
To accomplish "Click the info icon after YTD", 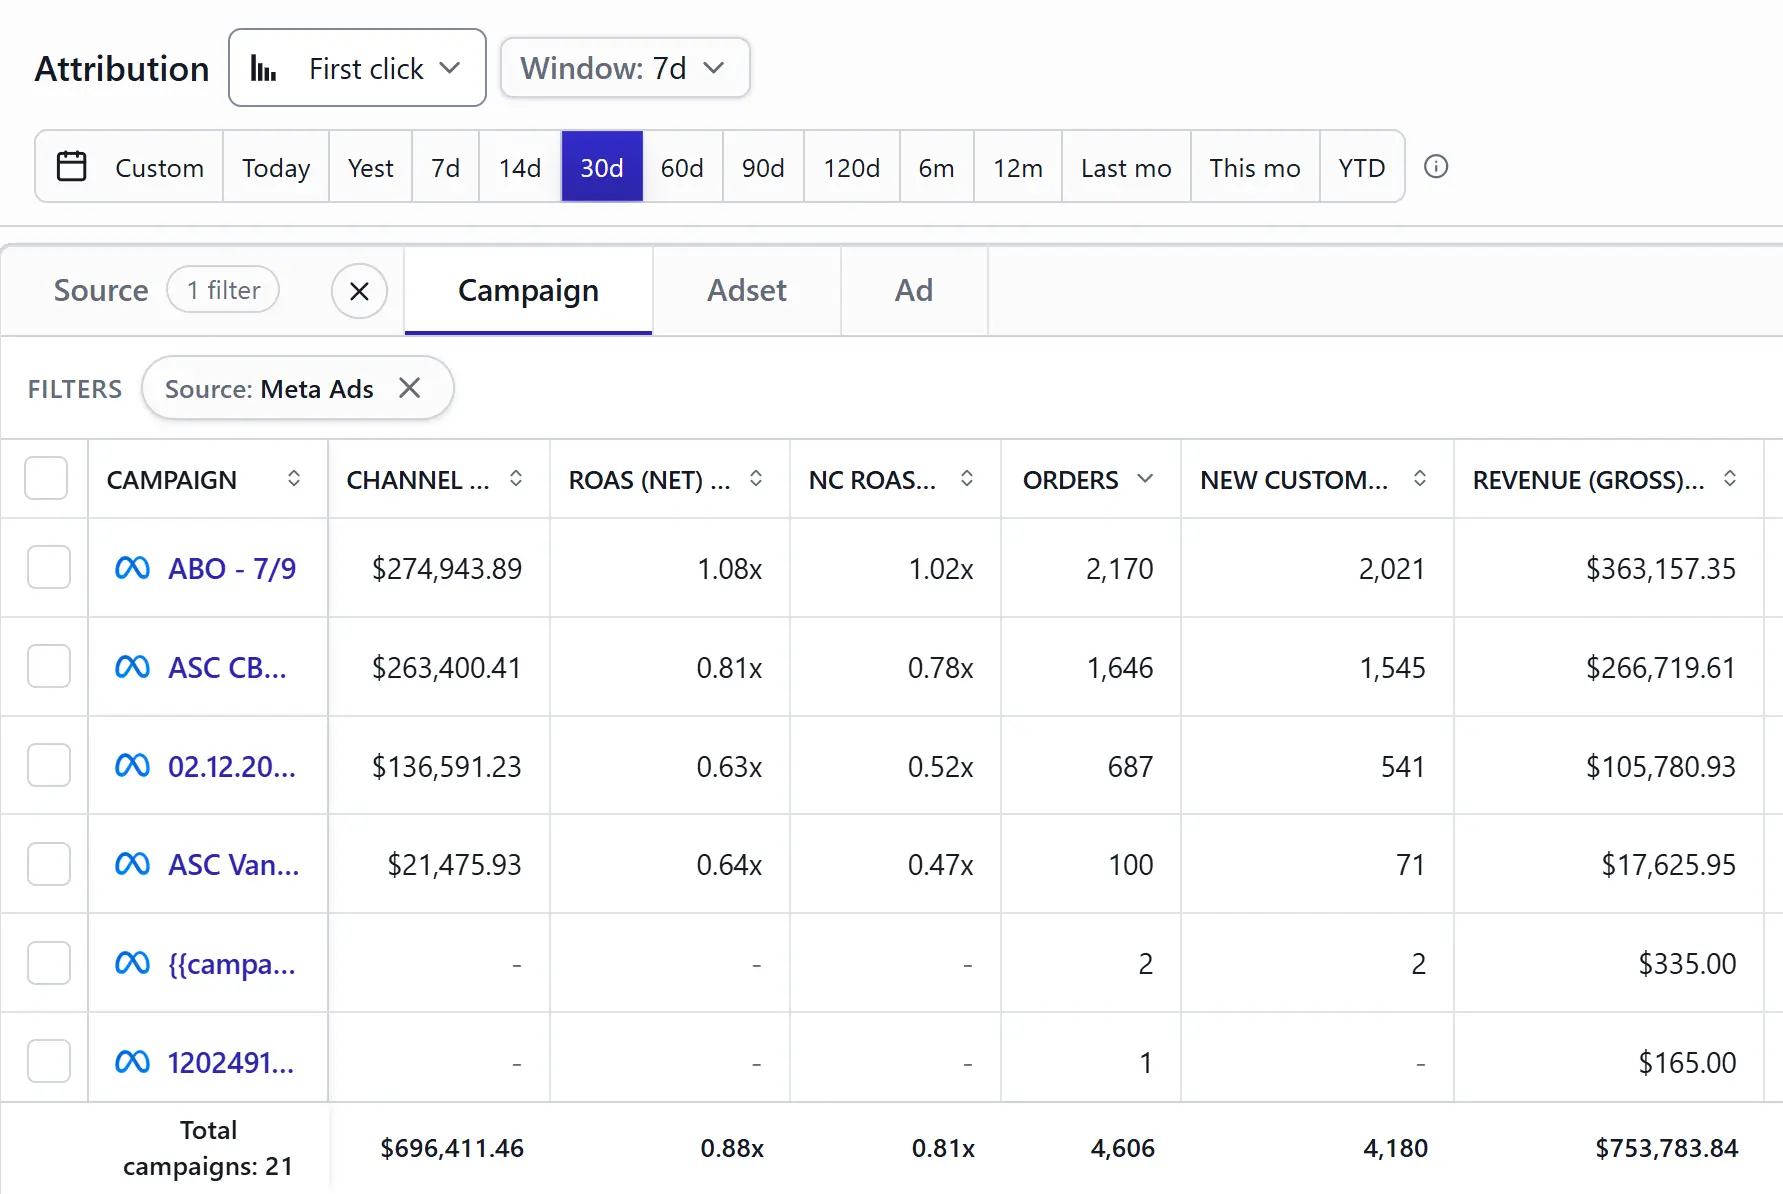I will click(x=1436, y=166).
